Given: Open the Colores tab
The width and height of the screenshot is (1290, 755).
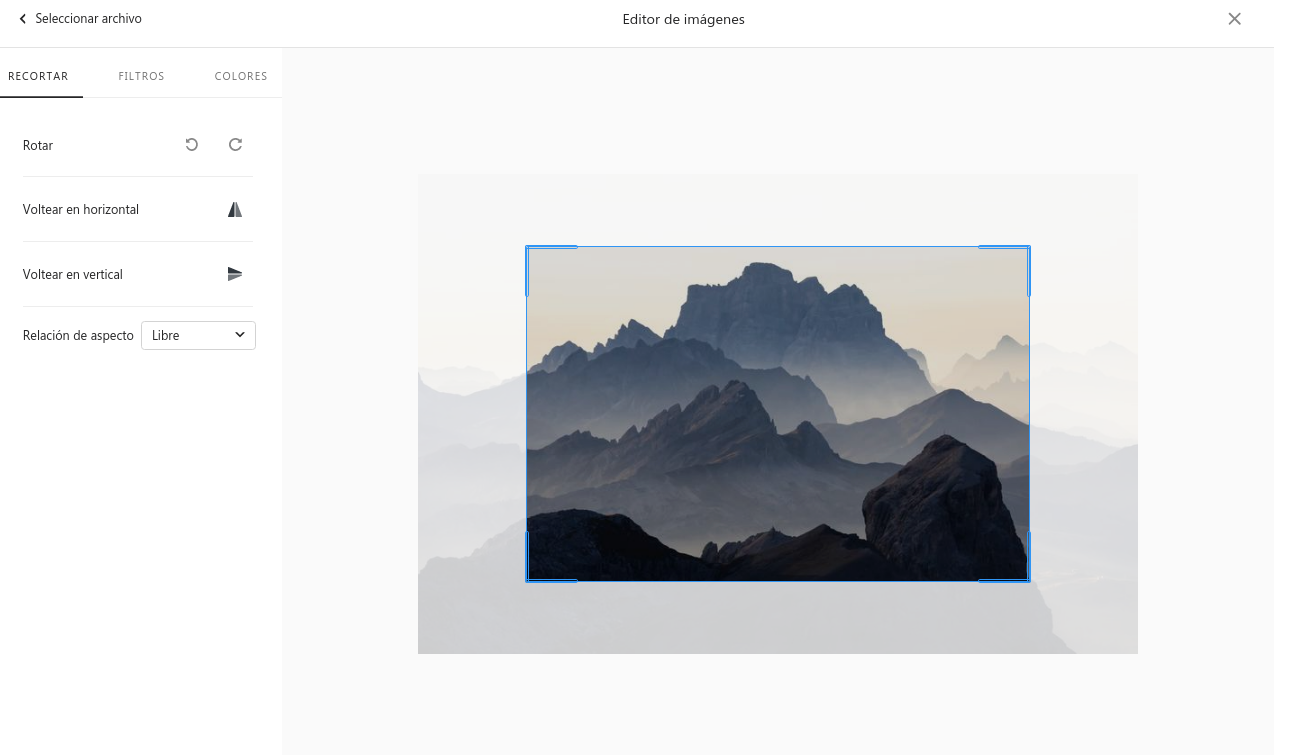Looking at the screenshot, I should tap(241, 76).
